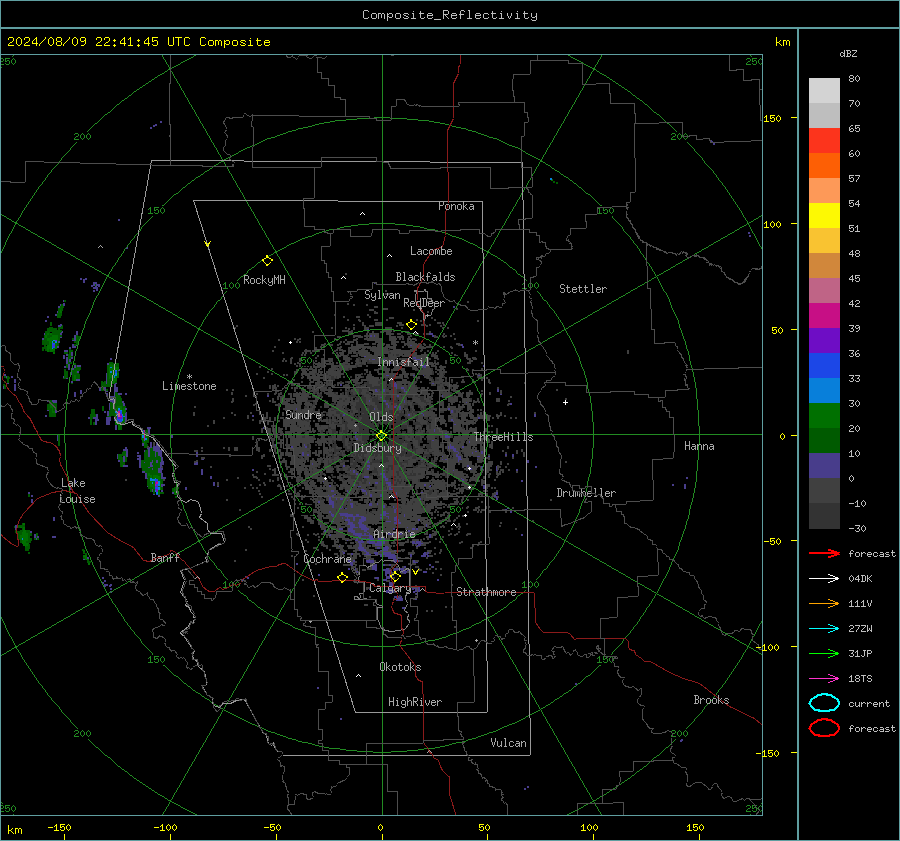
Task: Select the light gray 80 dBZ swatch
Action: coord(824,90)
